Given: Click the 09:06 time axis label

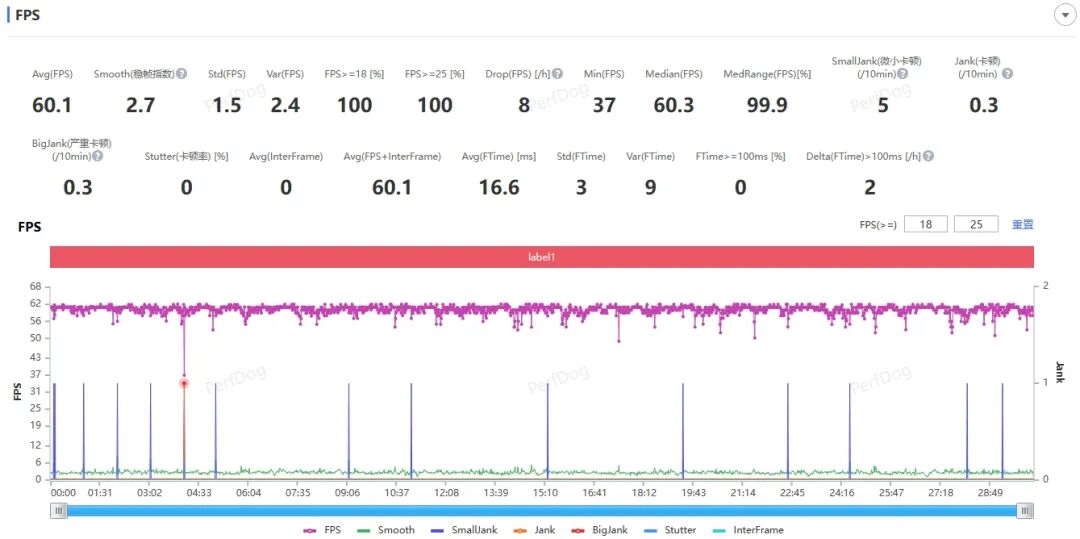Looking at the screenshot, I should [x=347, y=493].
